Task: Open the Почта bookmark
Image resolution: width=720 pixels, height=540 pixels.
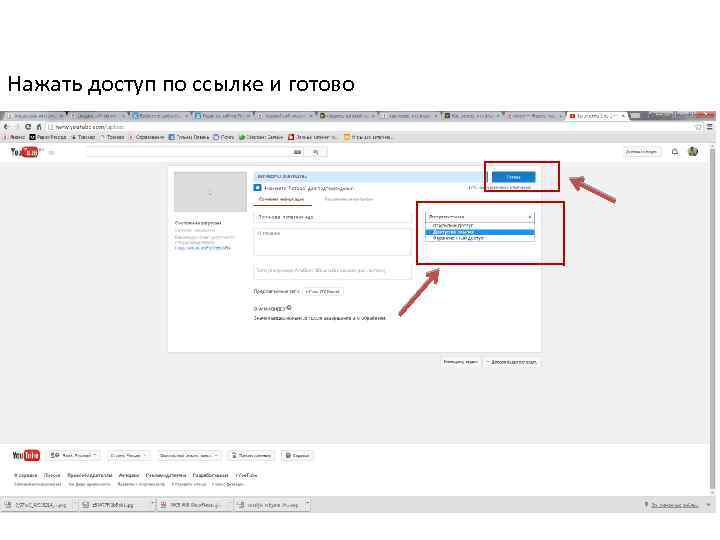Action: pos(224,137)
